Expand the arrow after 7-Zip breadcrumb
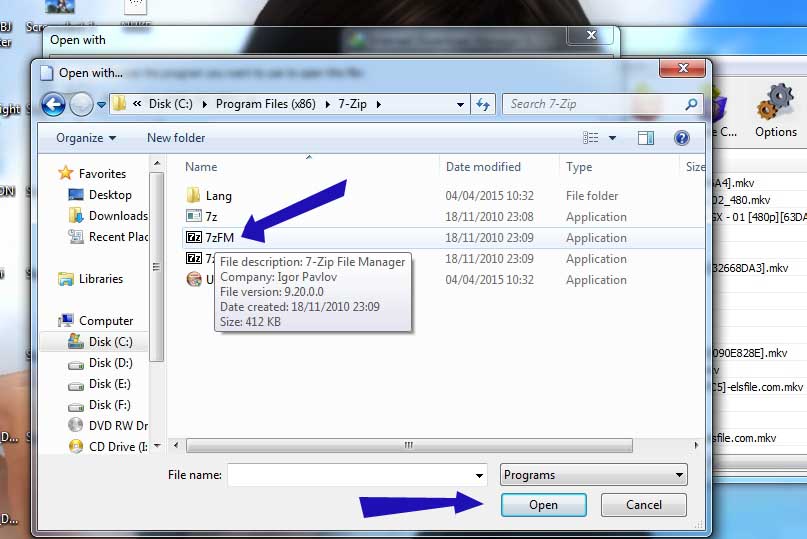807x539 pixels. (379, 105)
